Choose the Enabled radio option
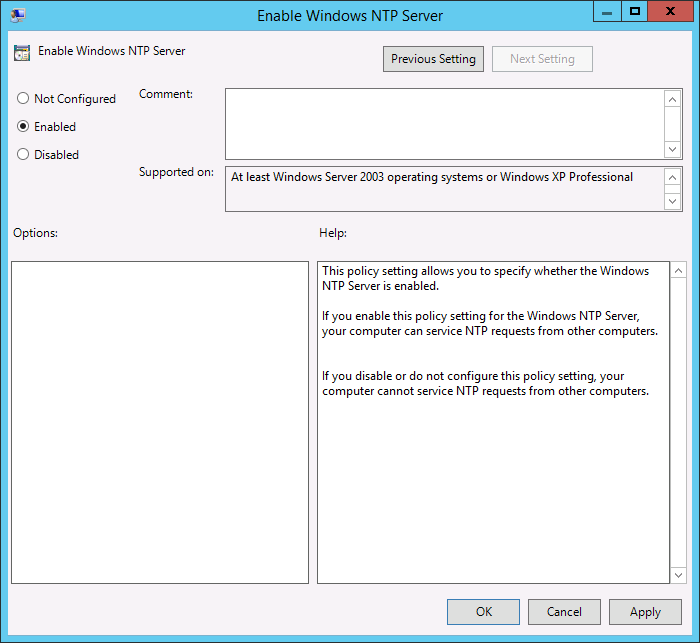 23,127
